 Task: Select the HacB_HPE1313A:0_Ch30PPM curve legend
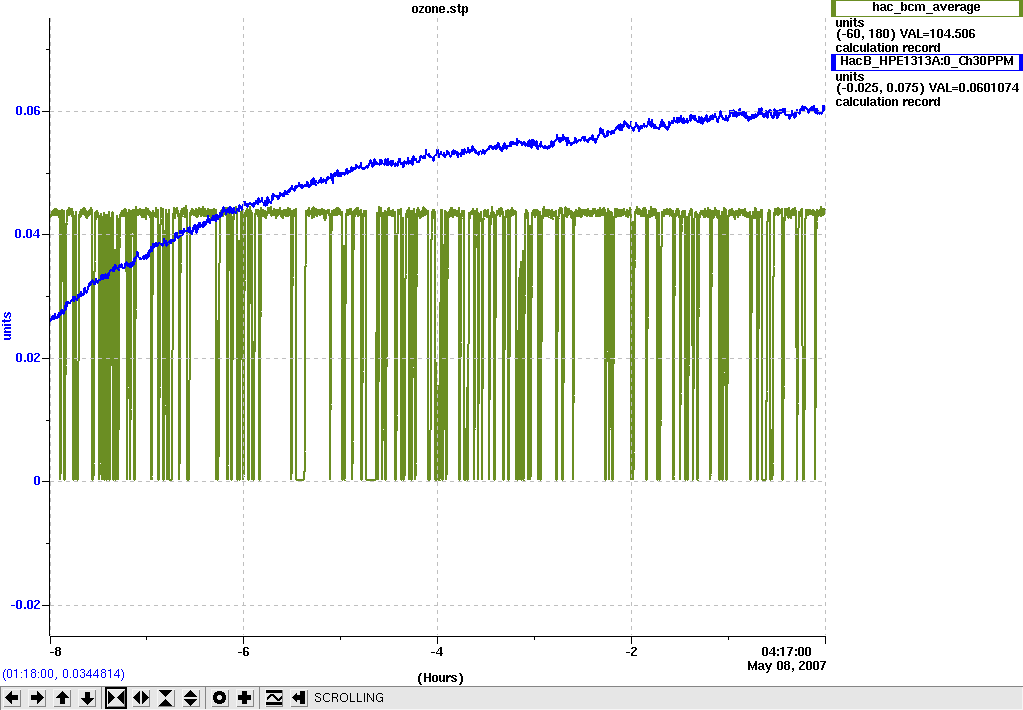(x=926, y=61)
